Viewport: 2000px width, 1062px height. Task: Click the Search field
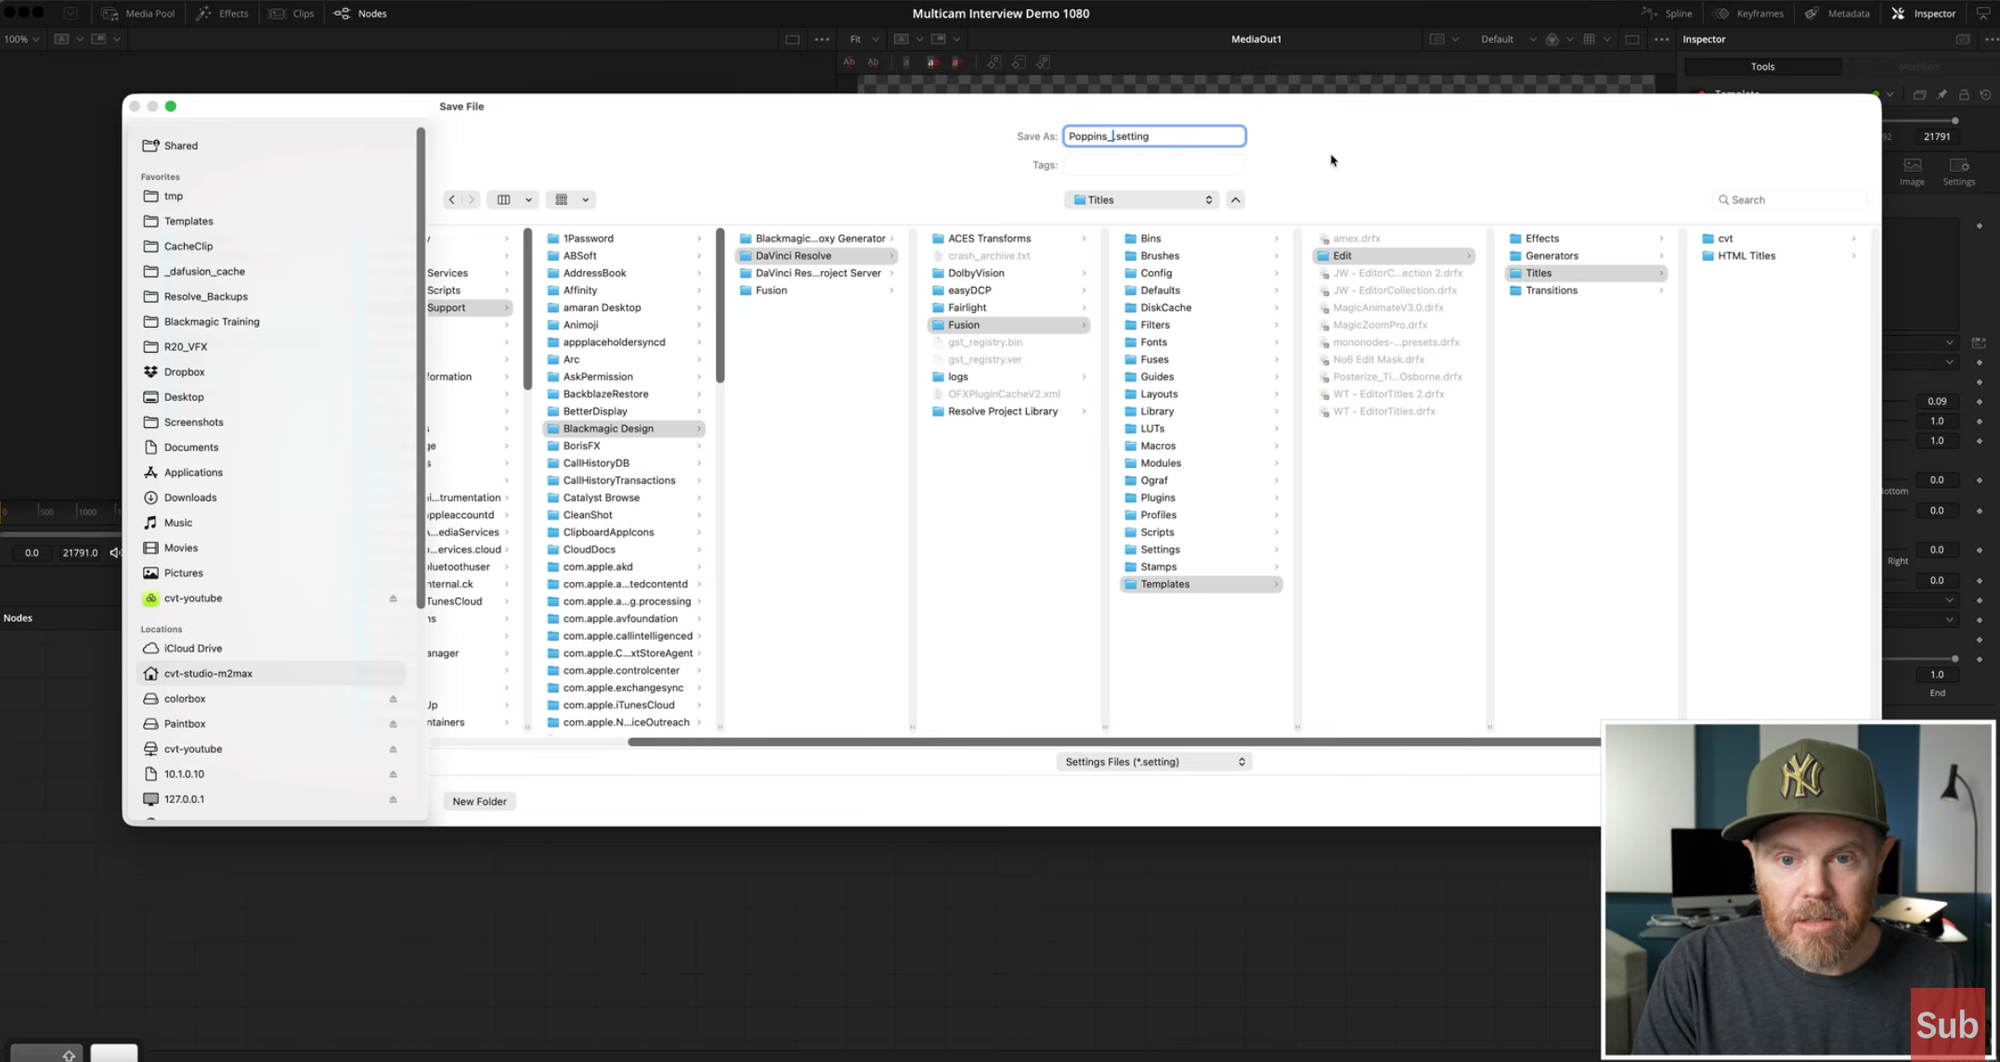click(x=1790, y=200)
